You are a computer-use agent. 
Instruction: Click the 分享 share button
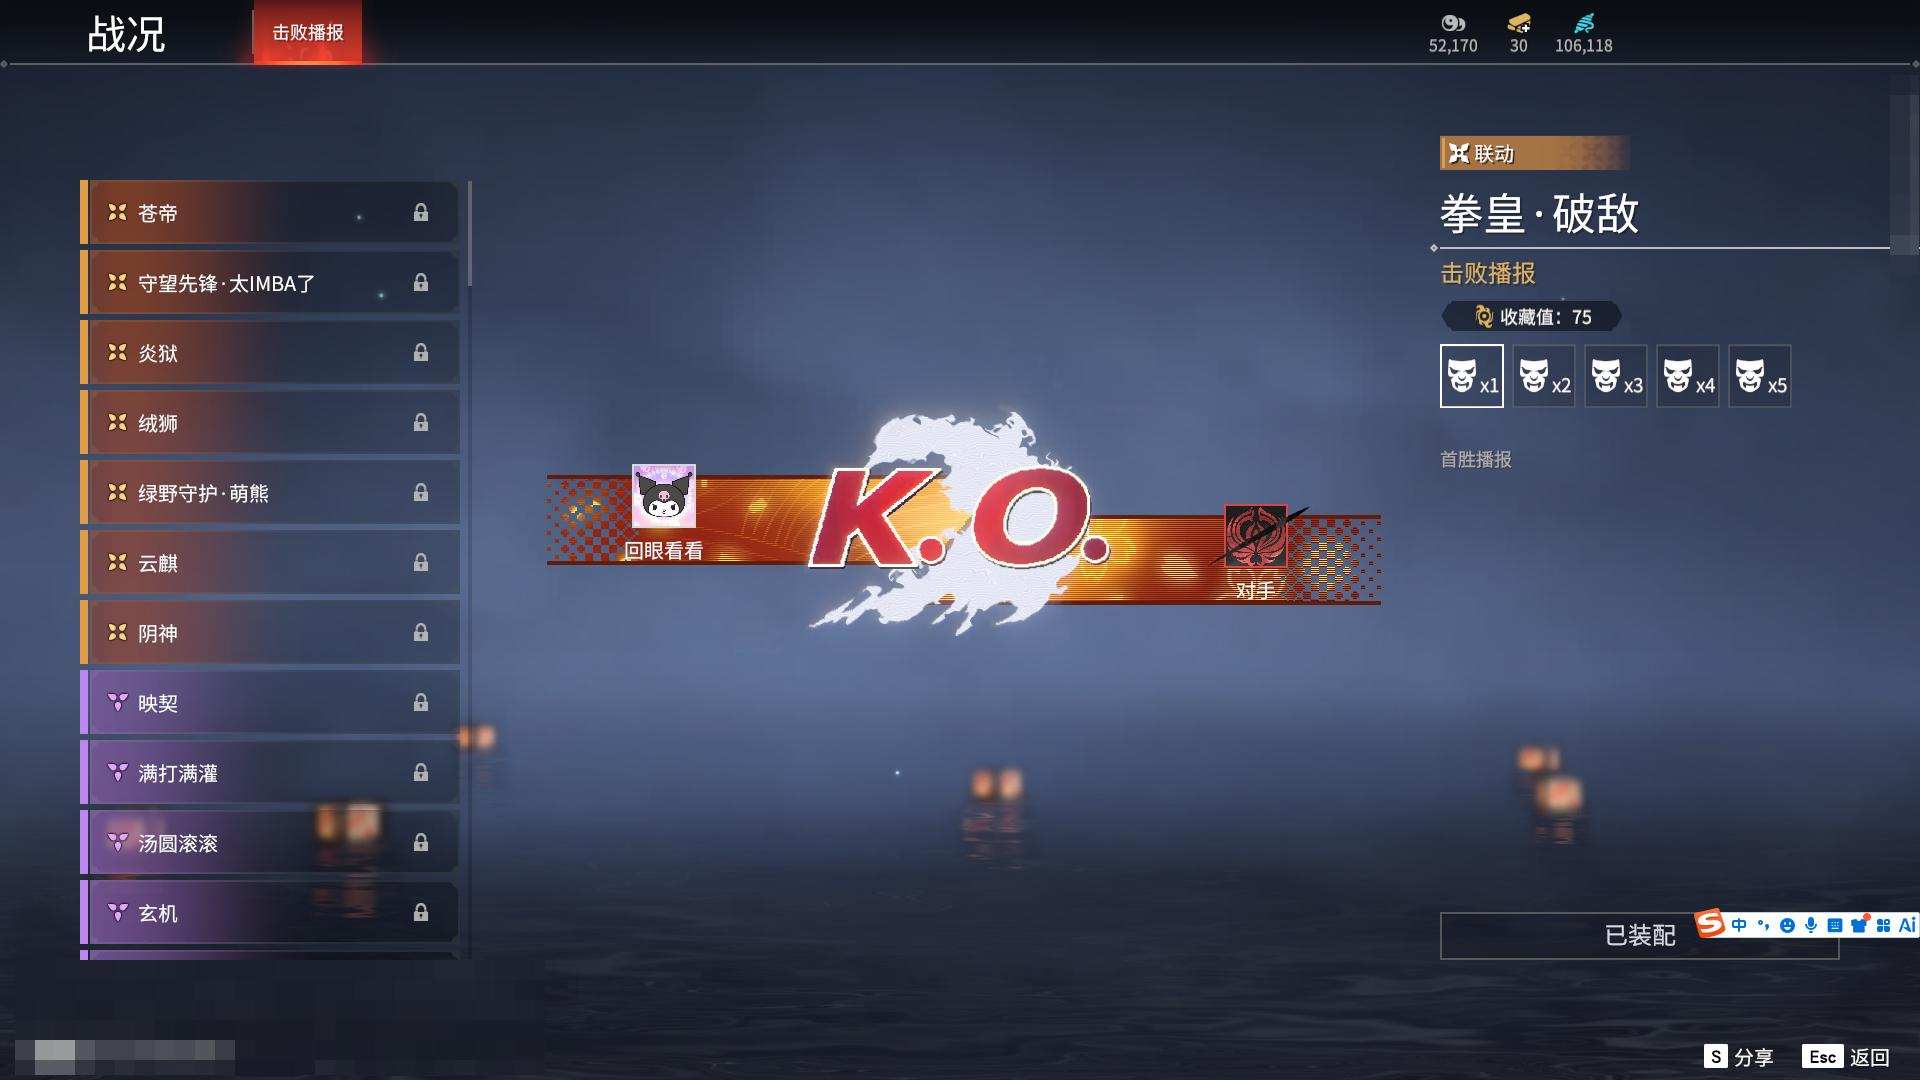pos(1739,1057)
